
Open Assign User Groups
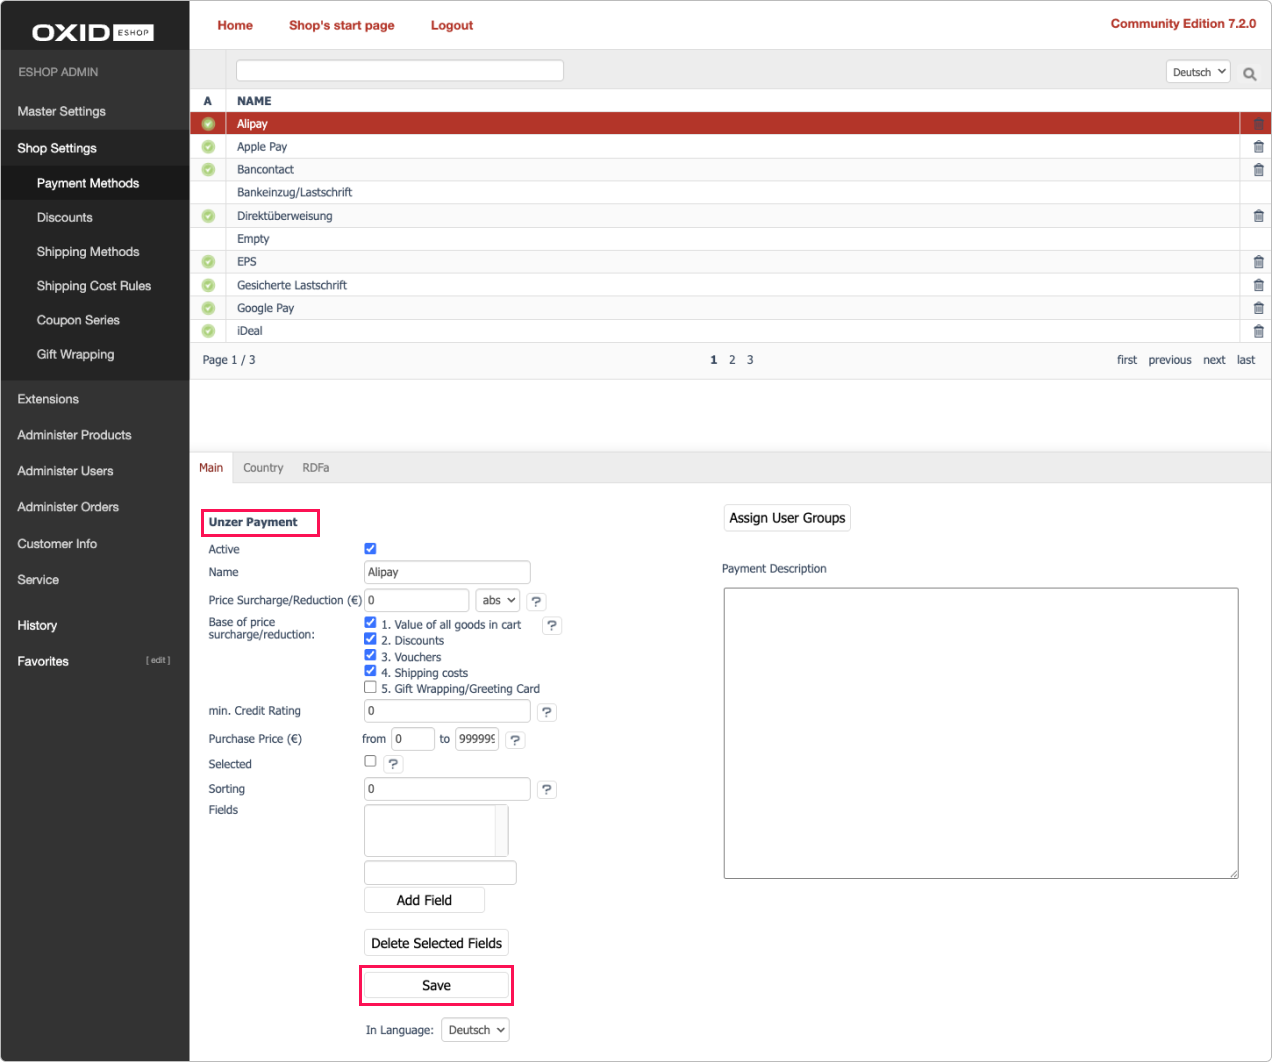click(x=787, y=517)
